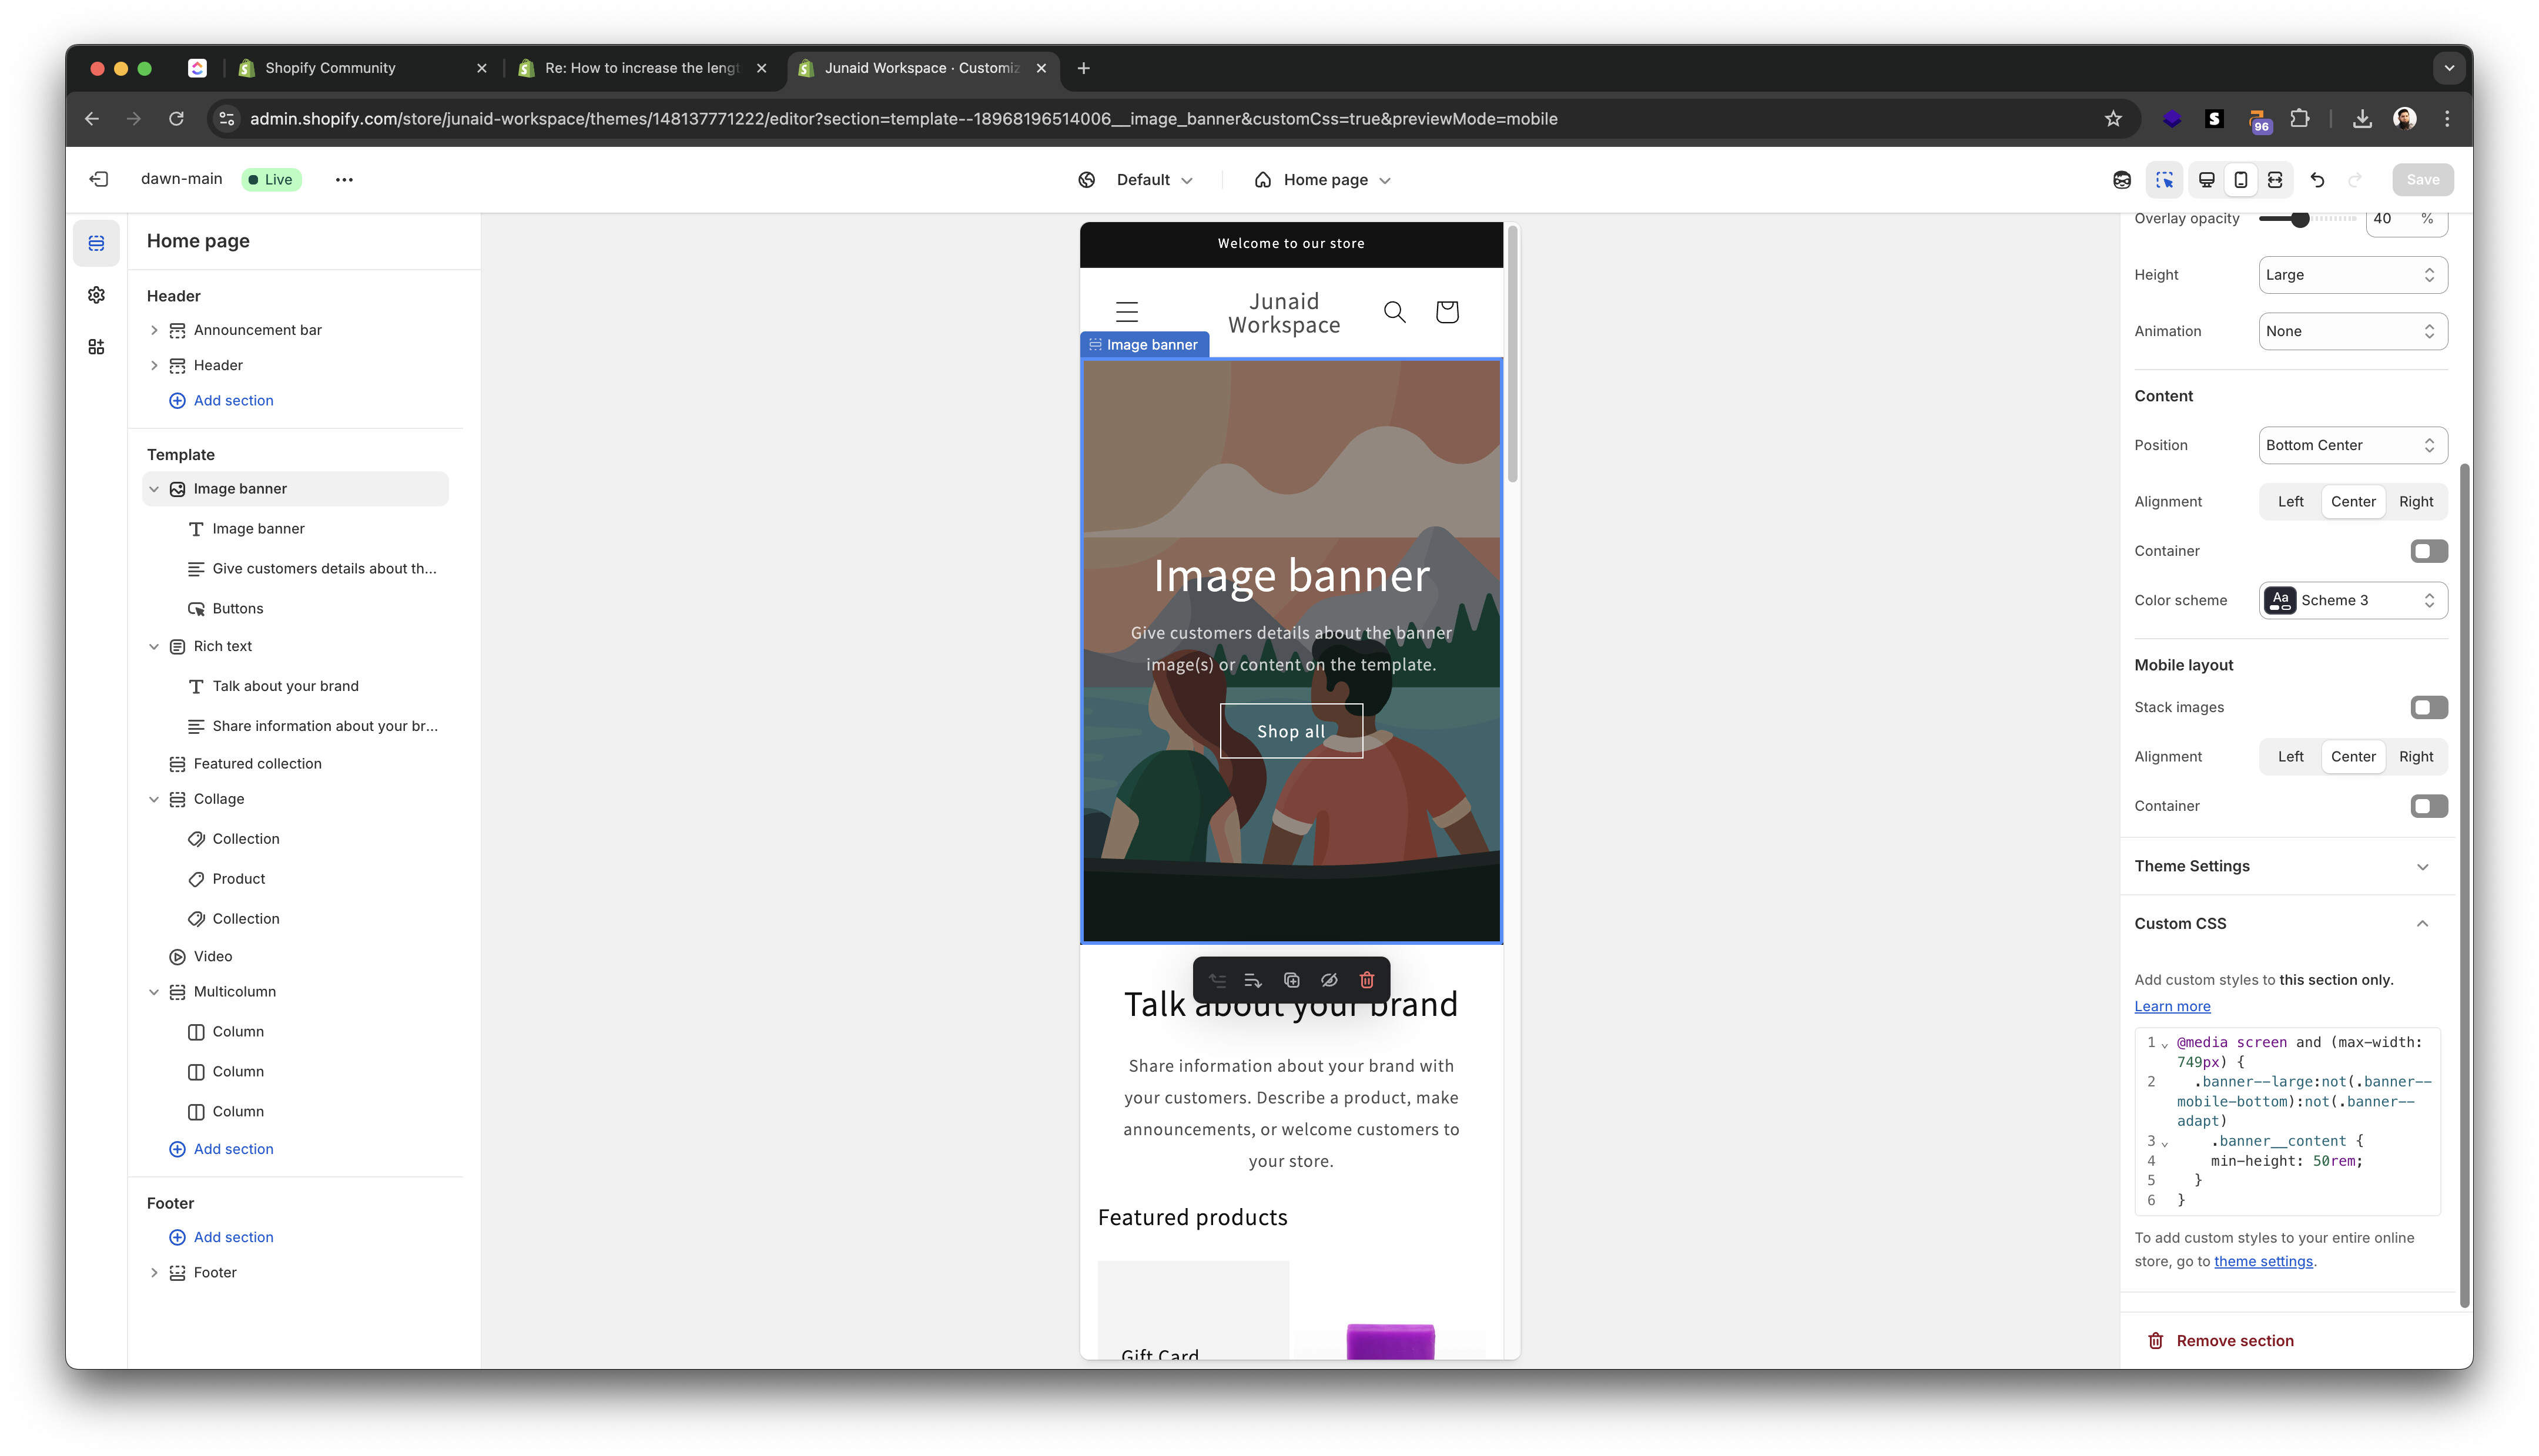
Task: Switch to the Shopify Community tab
Action: coord(331,68)
